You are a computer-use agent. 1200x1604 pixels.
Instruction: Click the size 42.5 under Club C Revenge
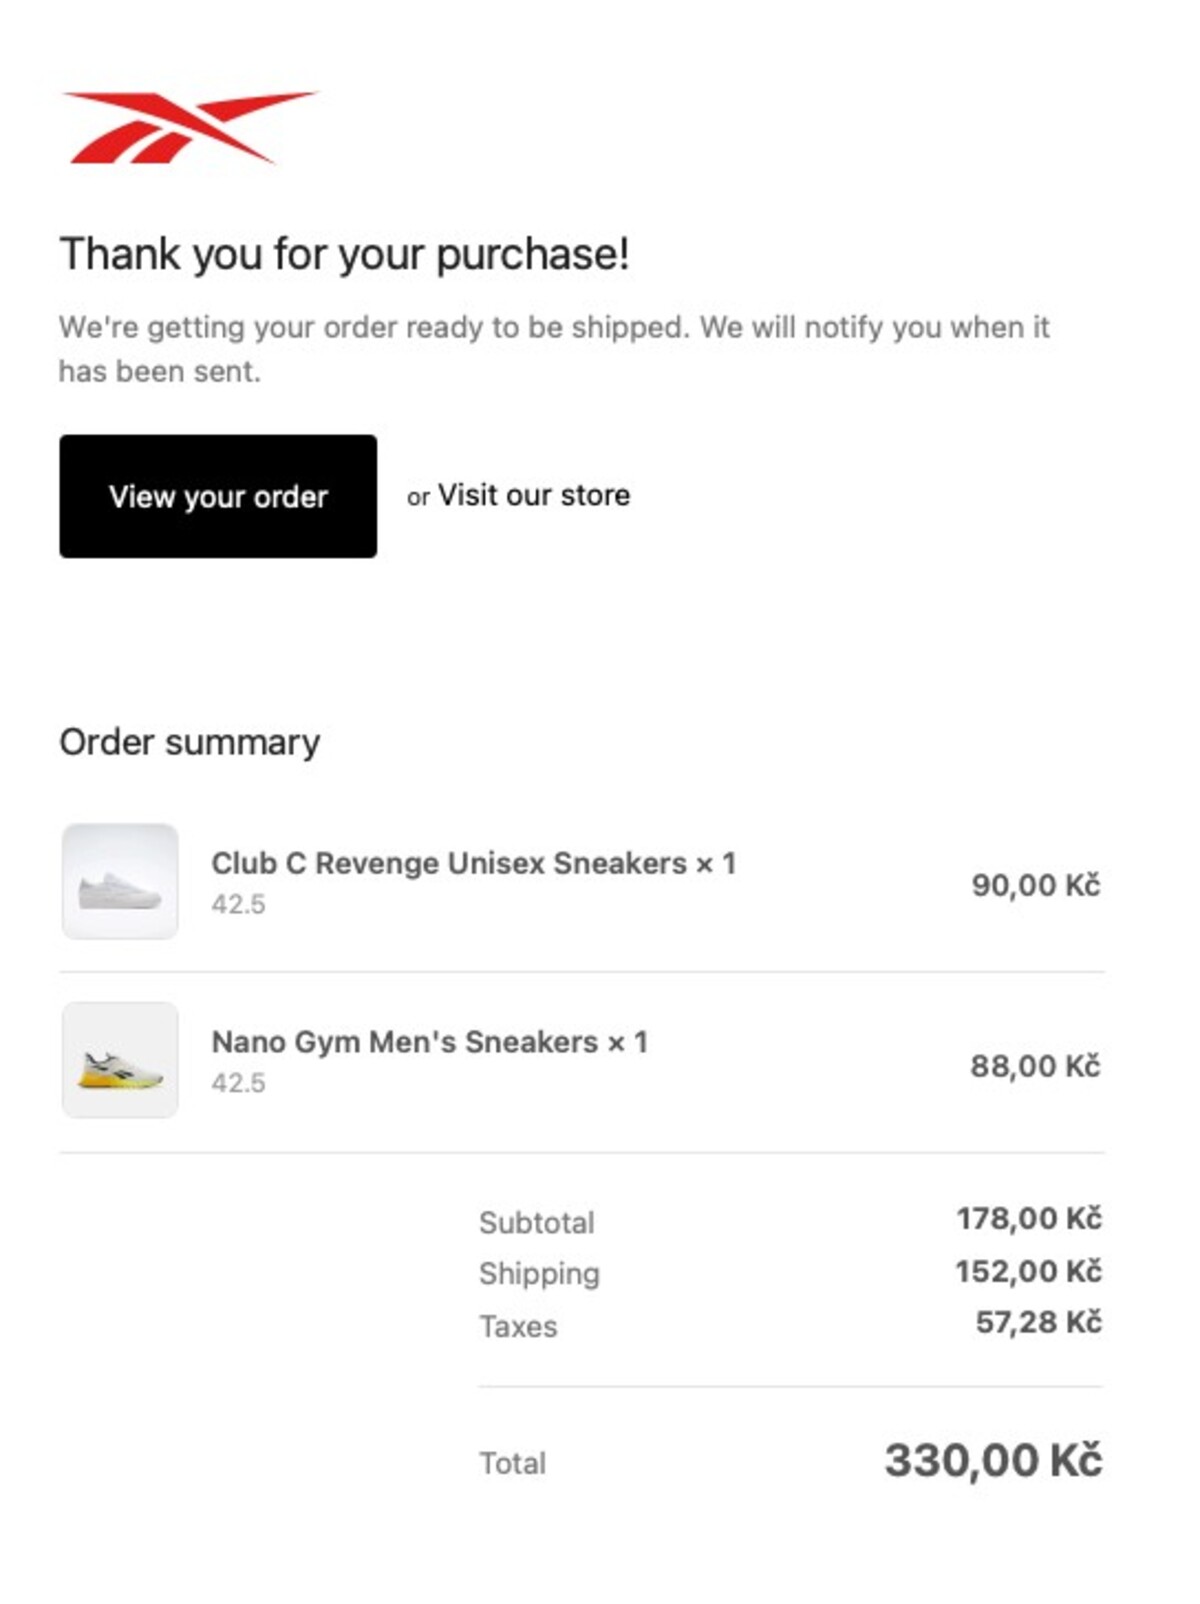tap(238, 904)
